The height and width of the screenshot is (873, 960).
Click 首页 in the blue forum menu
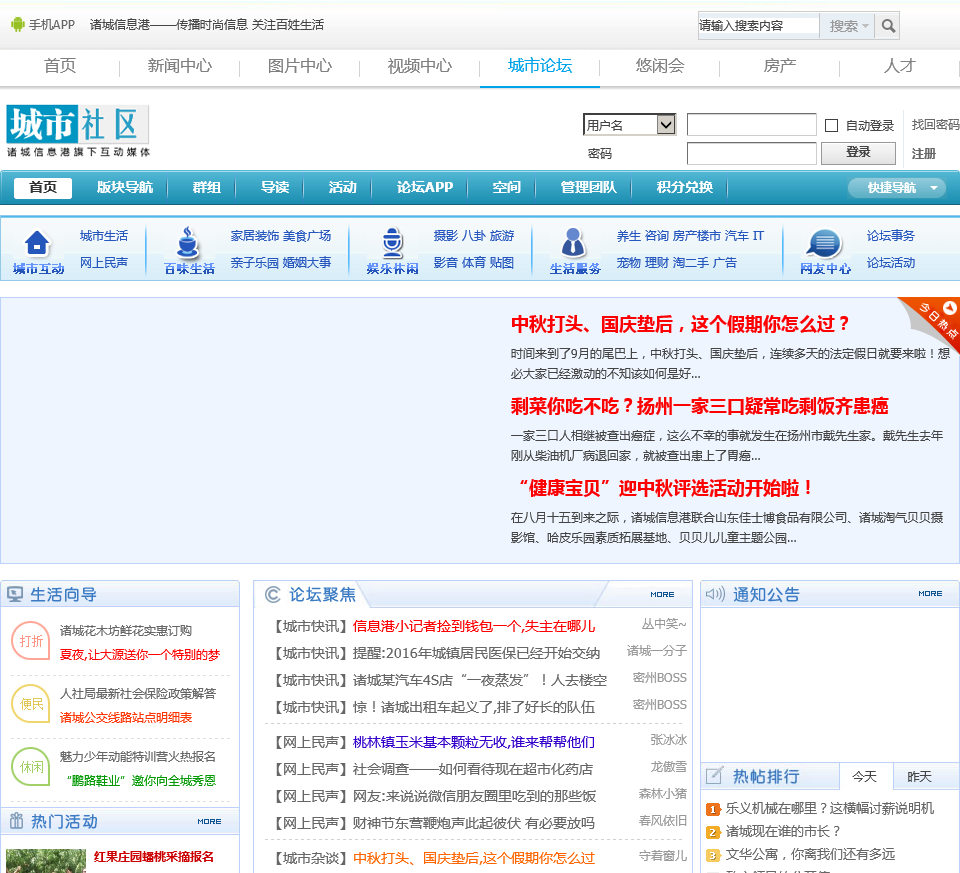point(42,187)
